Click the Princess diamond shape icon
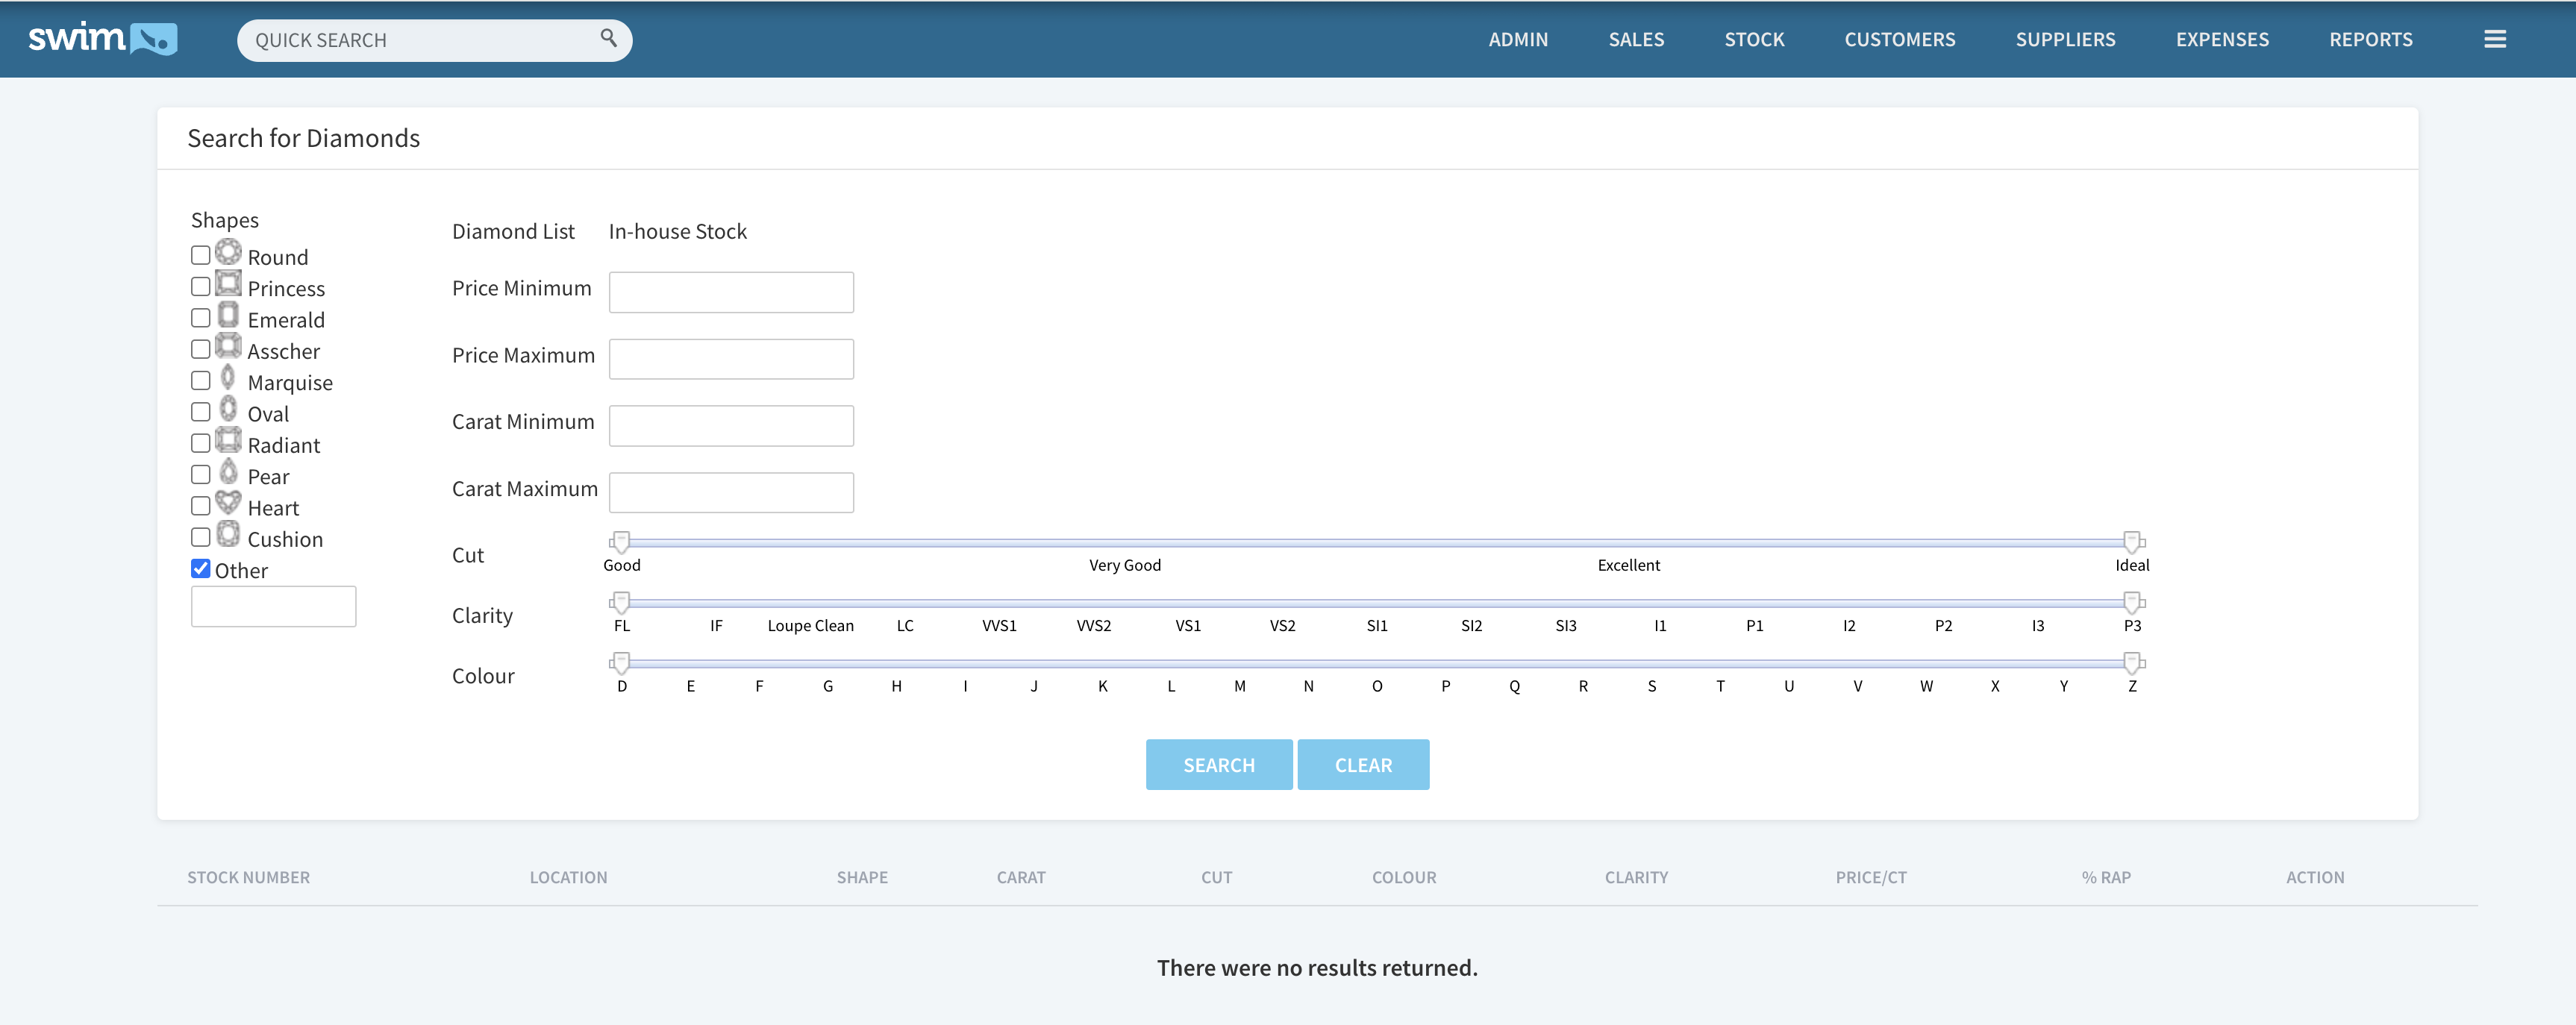This screenshot has width=2576, height=1025. 228,283
